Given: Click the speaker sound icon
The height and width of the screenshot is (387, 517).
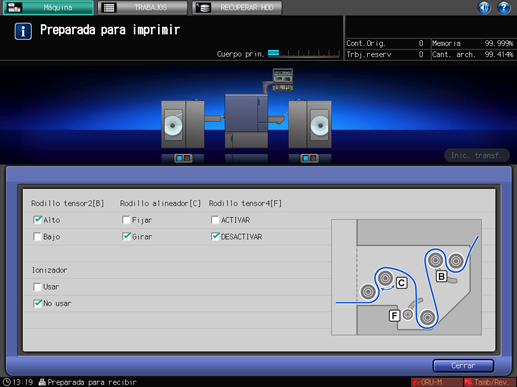Looking at the screenshot, I should click(x=484, y=7).
